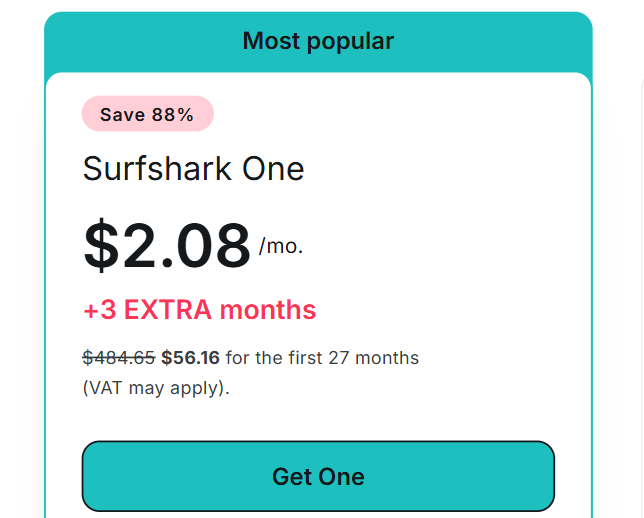Click the +3 EXTRA months promo text
The width and height of the screenshot is (644, 518).
point(199,310)
